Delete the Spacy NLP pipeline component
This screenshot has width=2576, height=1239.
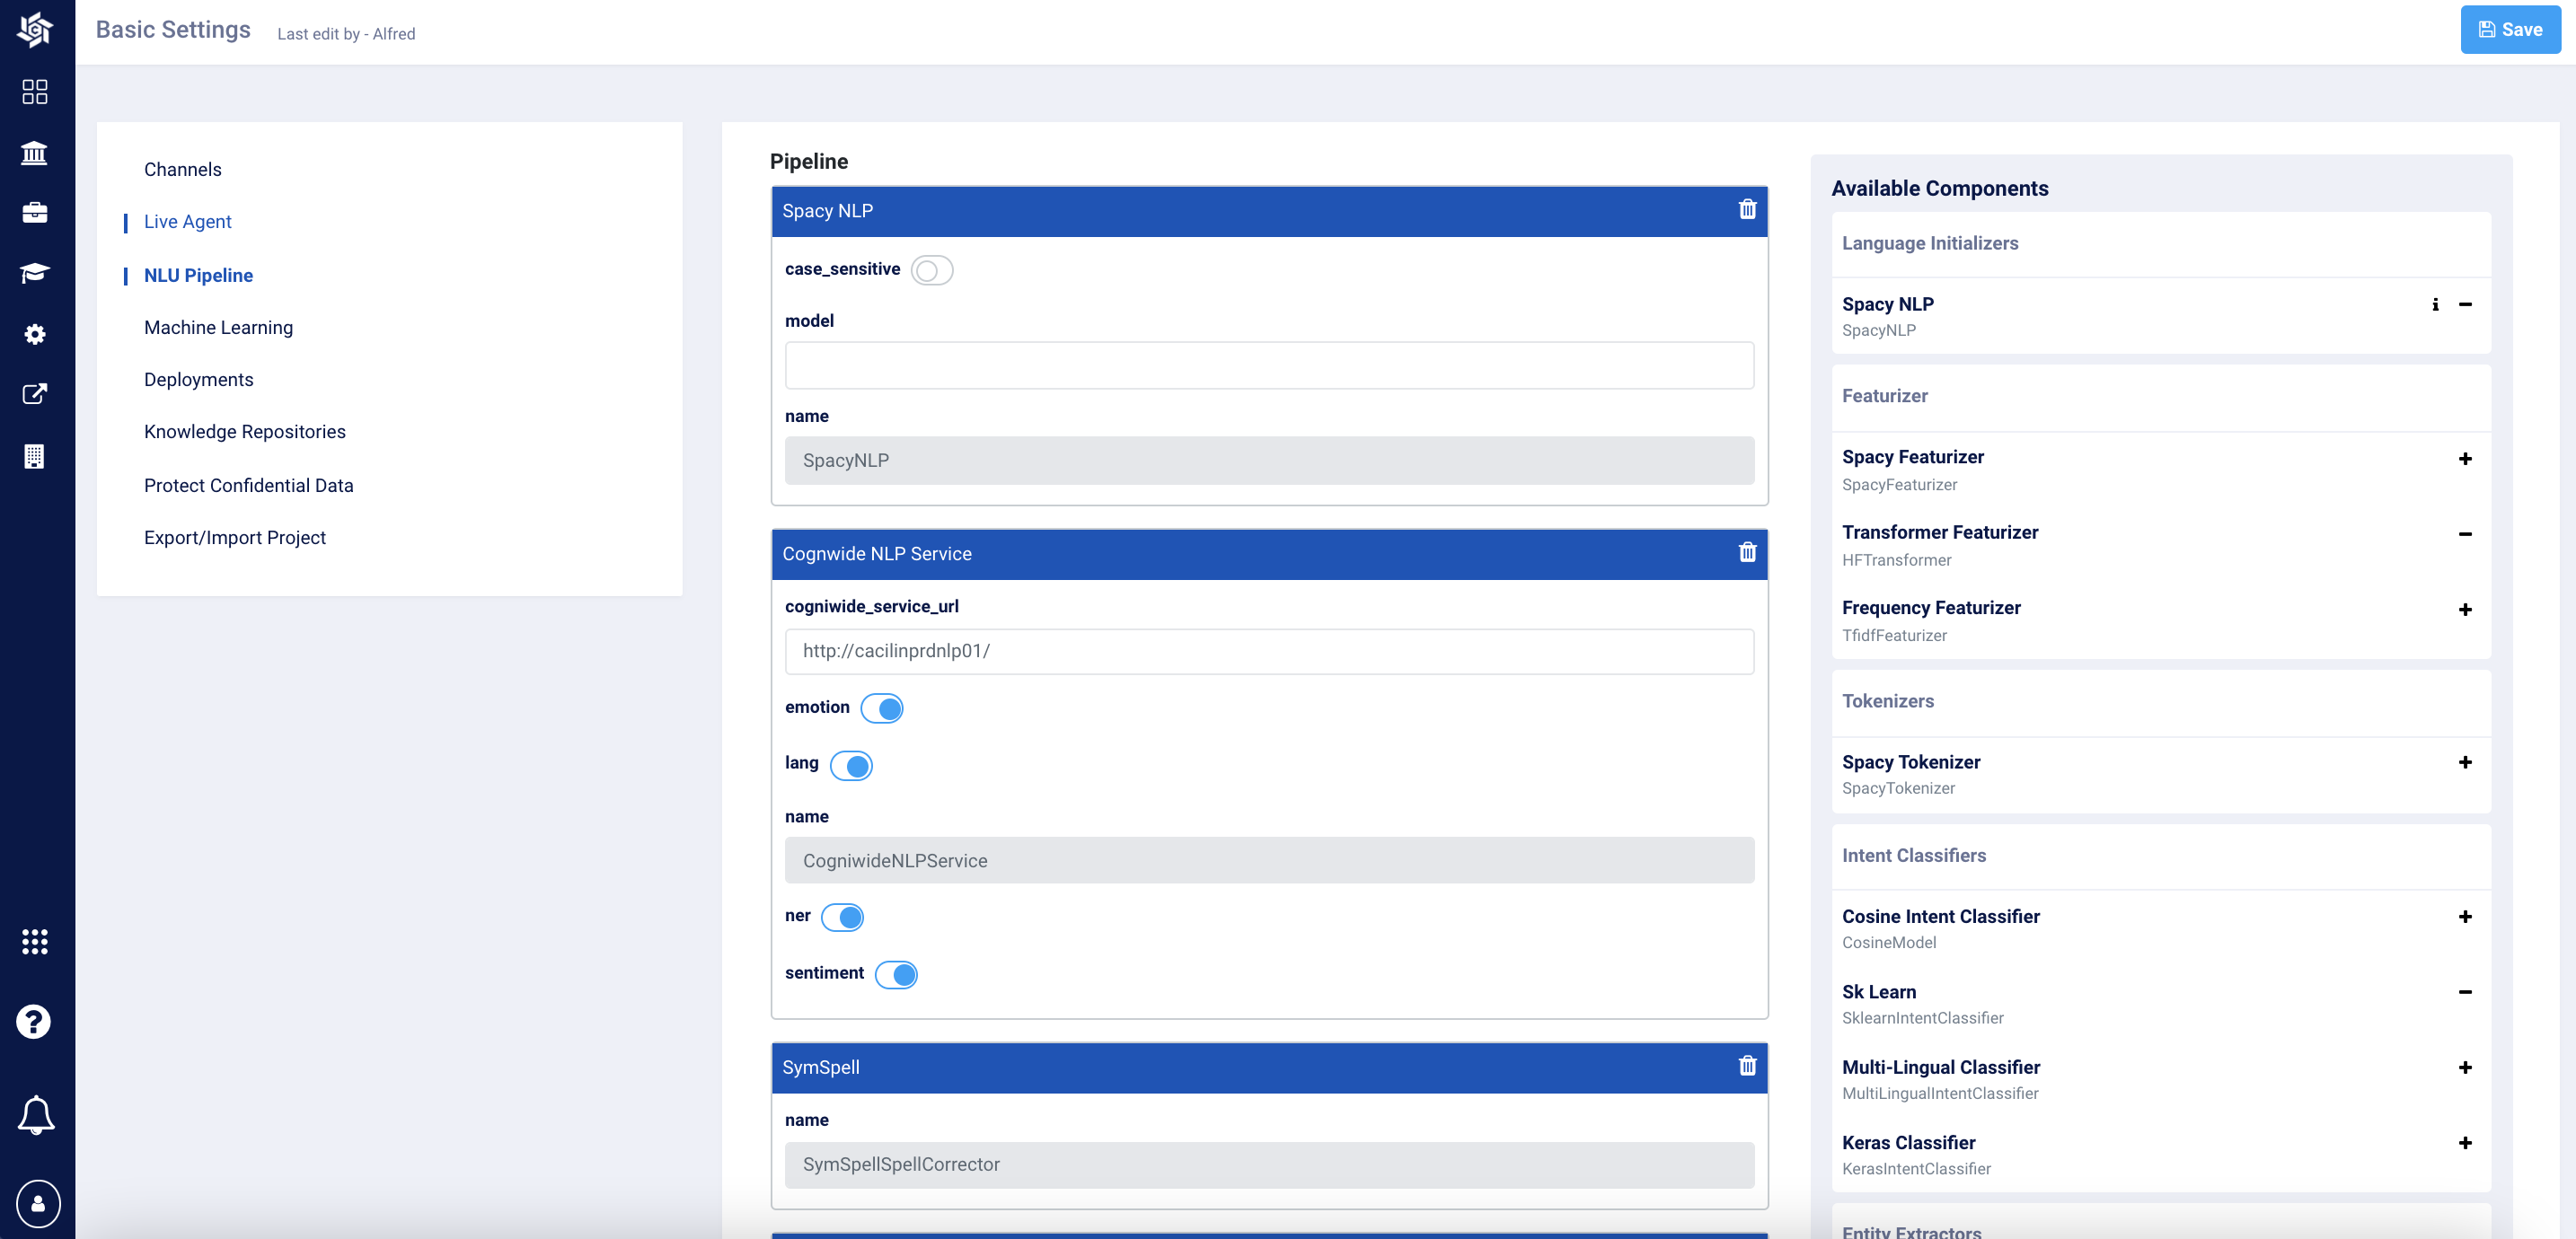pyautogui.click(x=1746, y=210)
